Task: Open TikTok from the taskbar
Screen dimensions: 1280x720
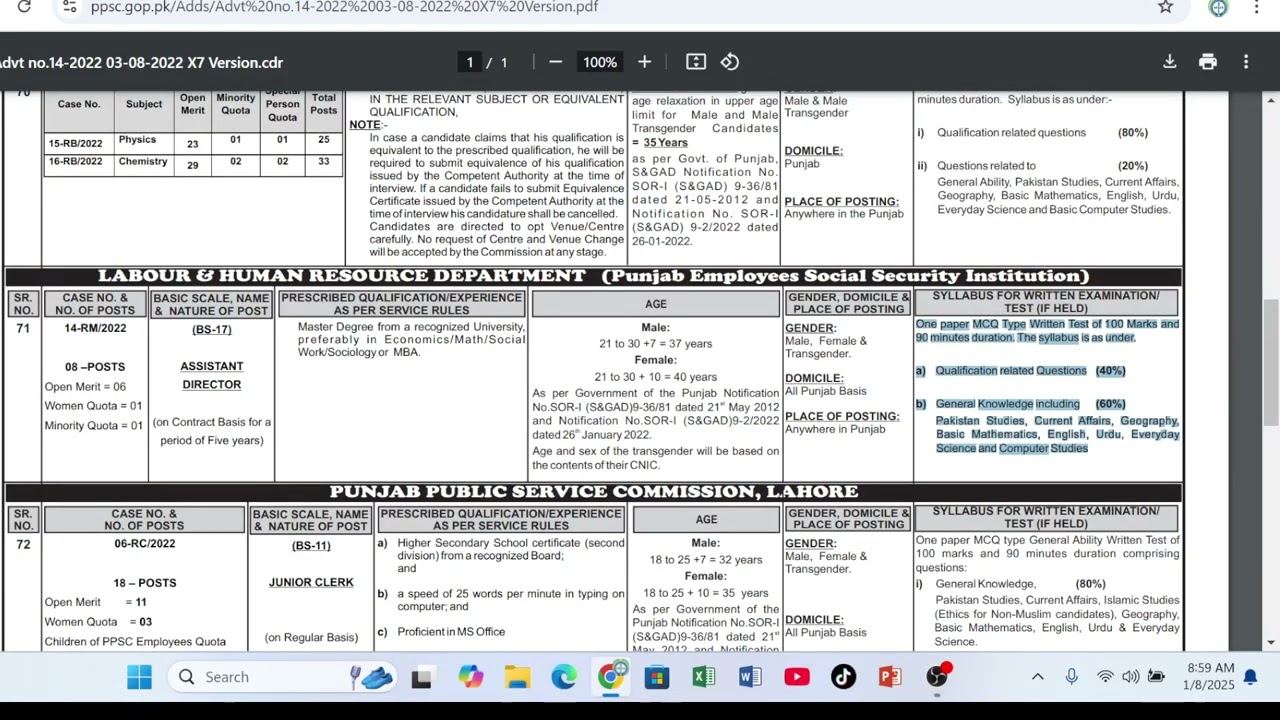Action: pos(843,677)
